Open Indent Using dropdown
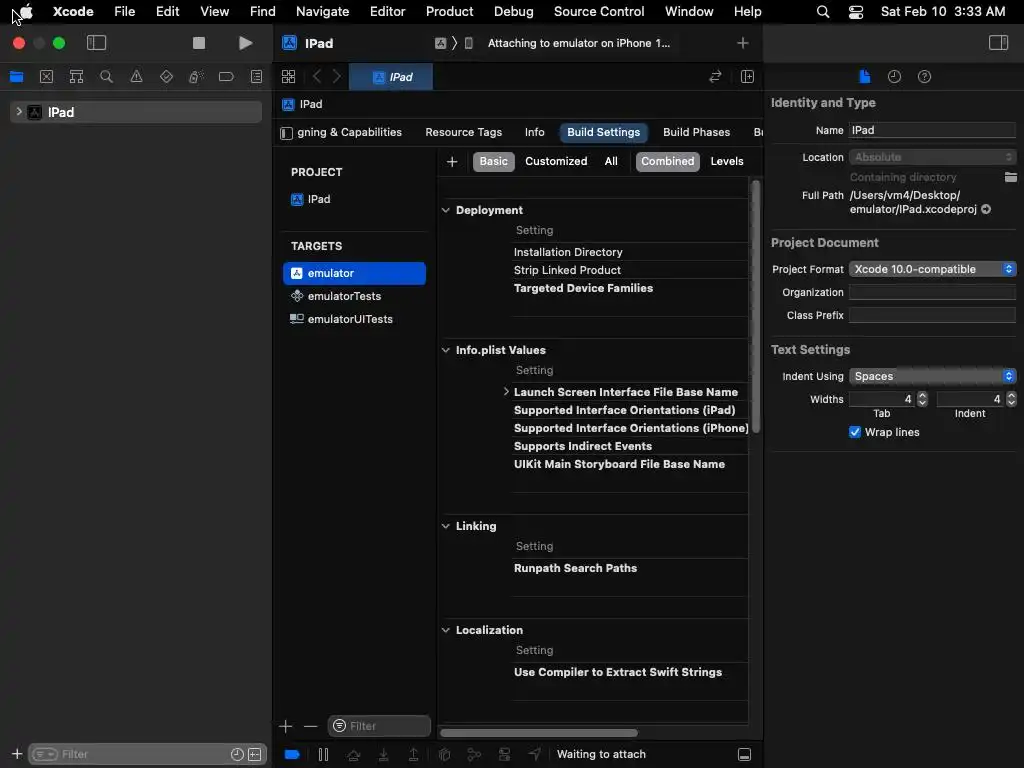The width and height of the screenshot is (1024, 768). pyautogui.click(x=932, y=376)
